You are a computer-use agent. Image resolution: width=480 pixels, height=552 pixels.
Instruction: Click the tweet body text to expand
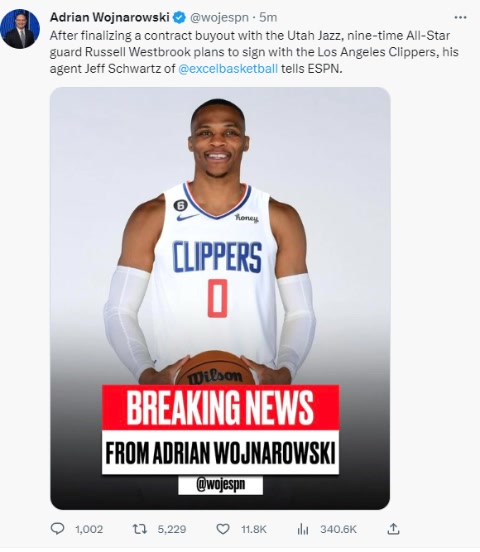click(254, 52)
